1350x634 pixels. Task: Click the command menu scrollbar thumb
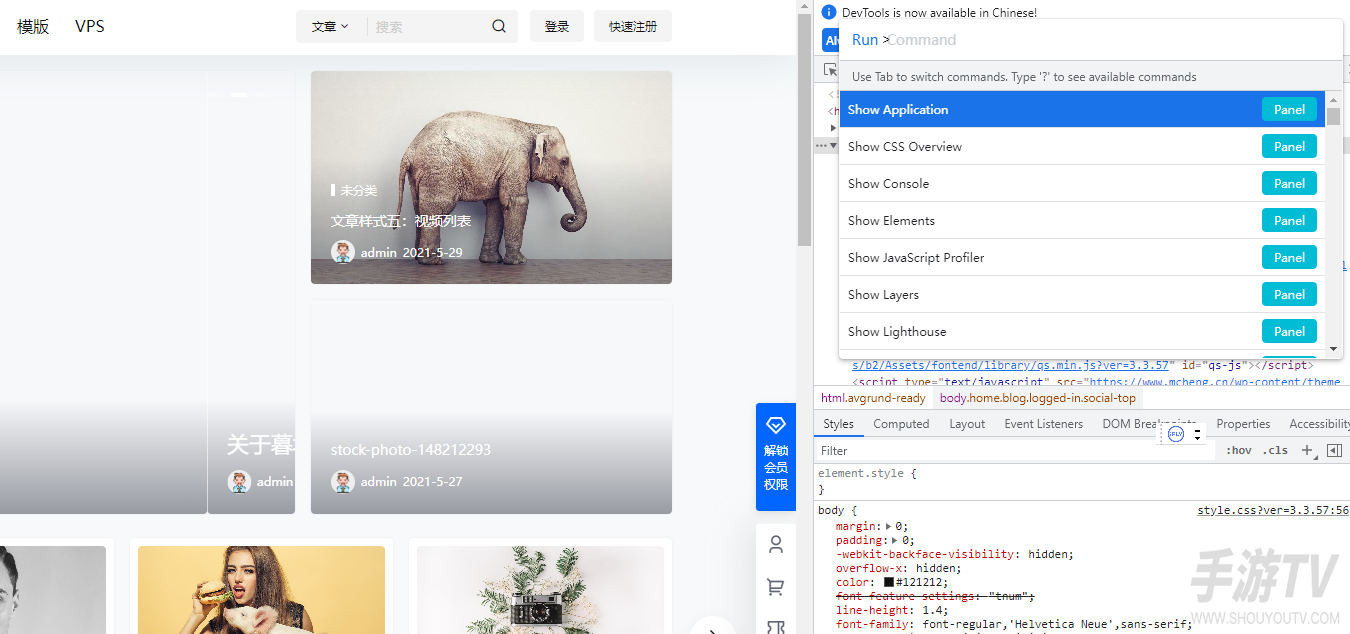click(x=1333, y=116)
